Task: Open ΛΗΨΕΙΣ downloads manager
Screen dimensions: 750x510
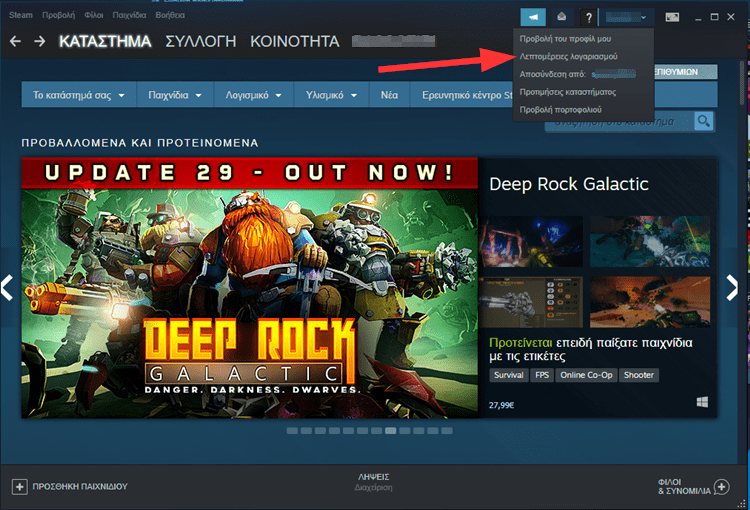Action: point(374,482)
